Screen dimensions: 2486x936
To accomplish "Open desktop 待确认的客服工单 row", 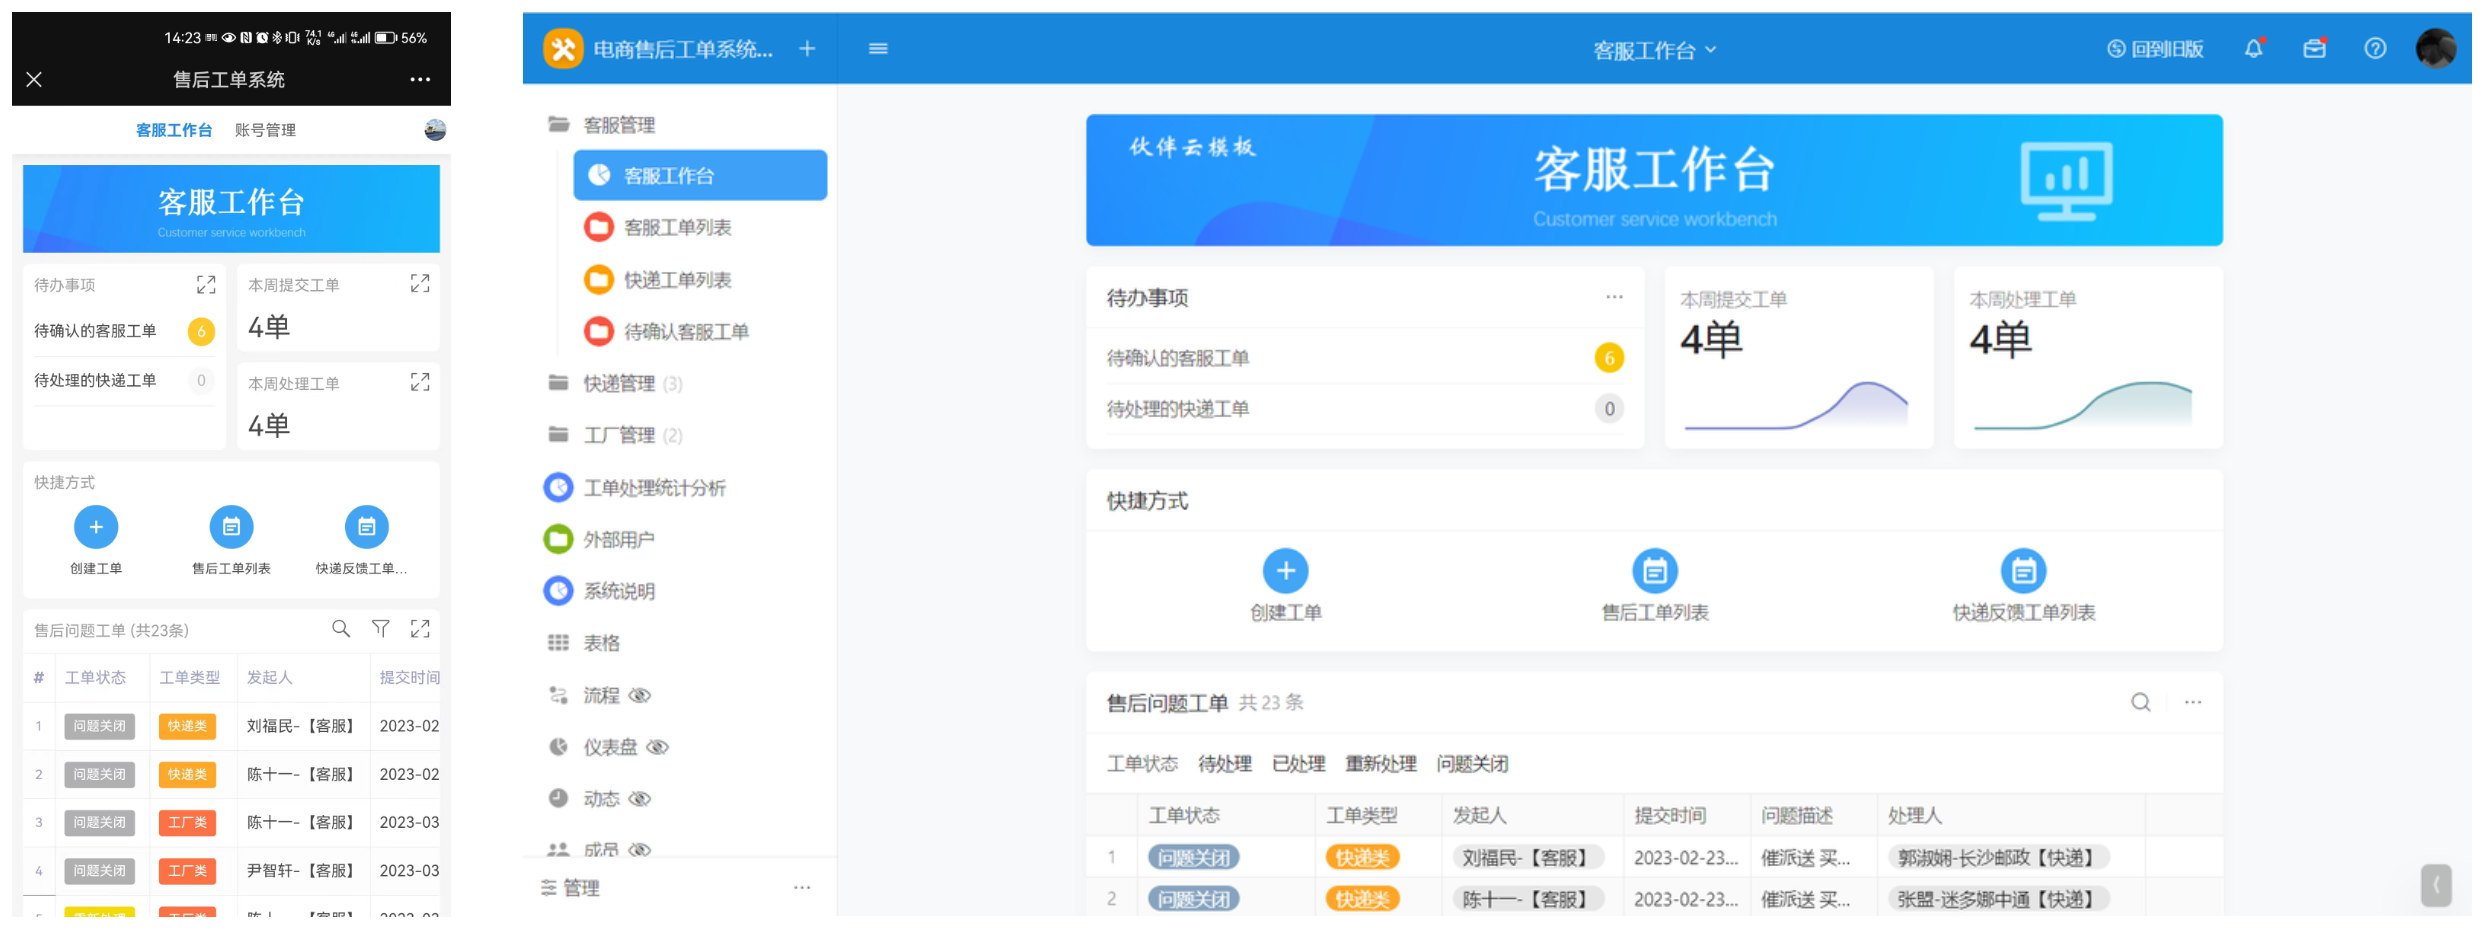I will click(x=1365, y=358).
